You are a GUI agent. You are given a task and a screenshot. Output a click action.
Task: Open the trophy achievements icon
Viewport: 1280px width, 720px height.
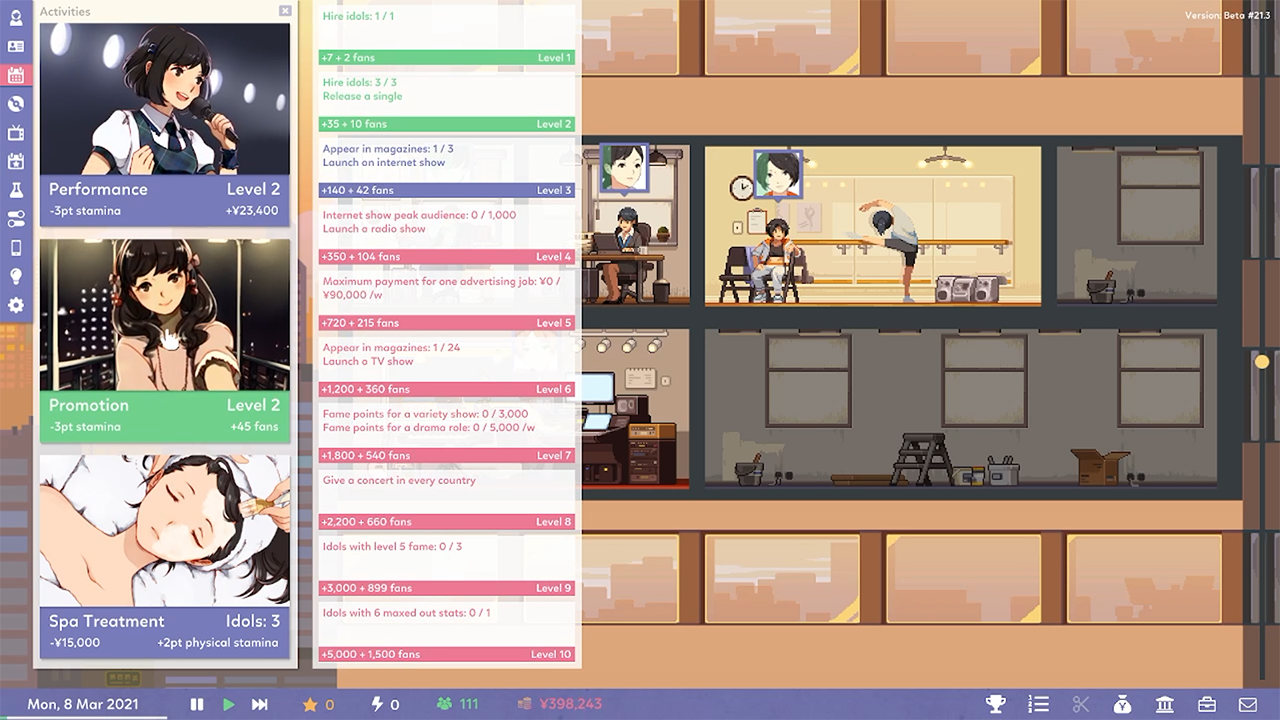[995, 704]
